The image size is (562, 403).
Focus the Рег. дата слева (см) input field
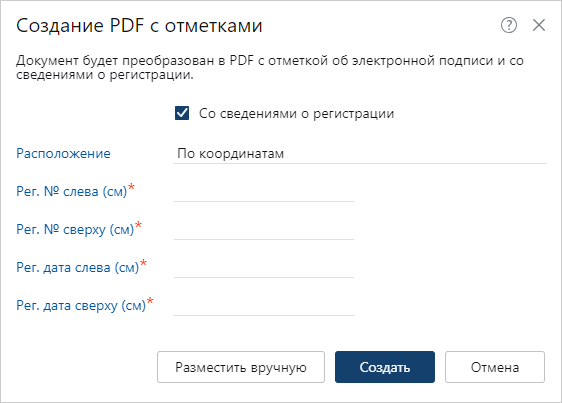pos(264,268)
